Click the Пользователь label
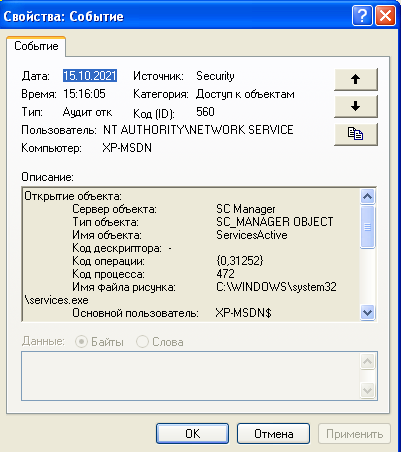This screenshot has width=401, height=452. [x=59, y=130]
